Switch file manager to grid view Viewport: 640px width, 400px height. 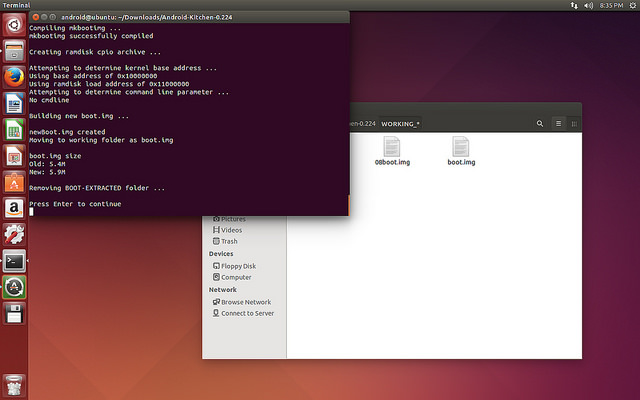point(573,124)
